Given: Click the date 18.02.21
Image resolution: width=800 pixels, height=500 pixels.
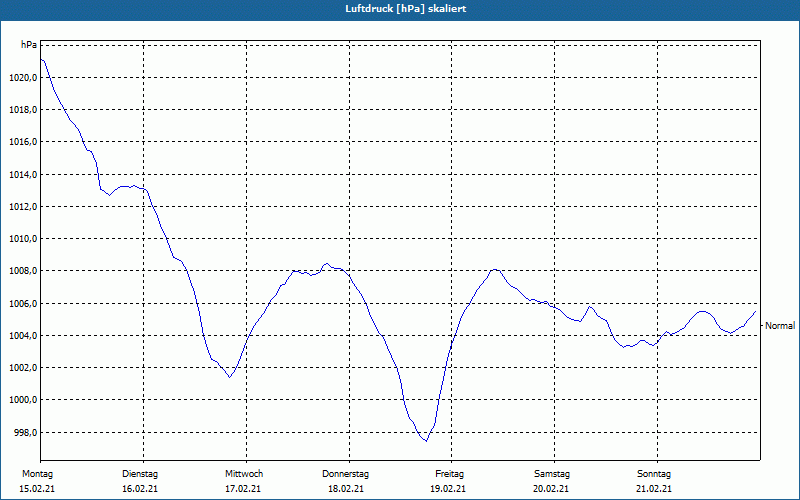Looking at the screenshot, I should pyautogui.click(x=346, y=489).
